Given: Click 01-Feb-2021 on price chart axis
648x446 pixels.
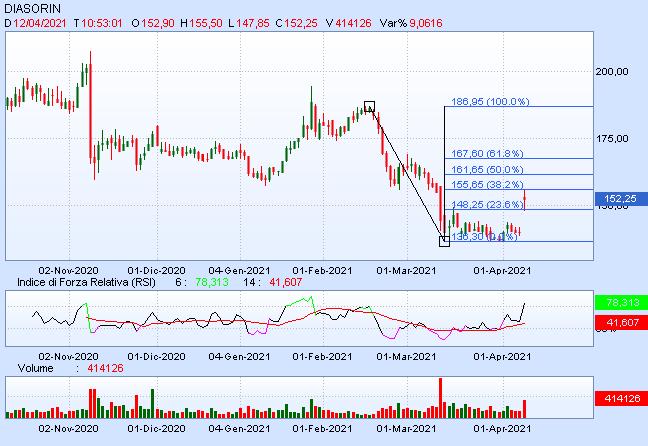Looking at the screenshot, I should tap(322, 271).
